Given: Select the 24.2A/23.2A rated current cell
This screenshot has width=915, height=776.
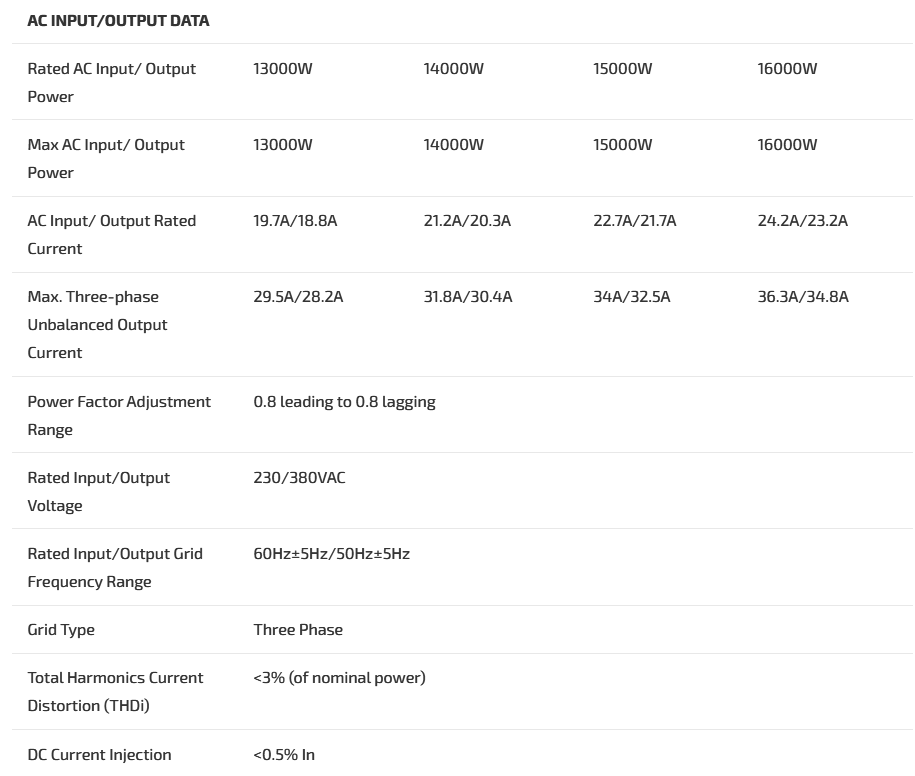Looking at the screenshot, I should [x=802, y=221].
